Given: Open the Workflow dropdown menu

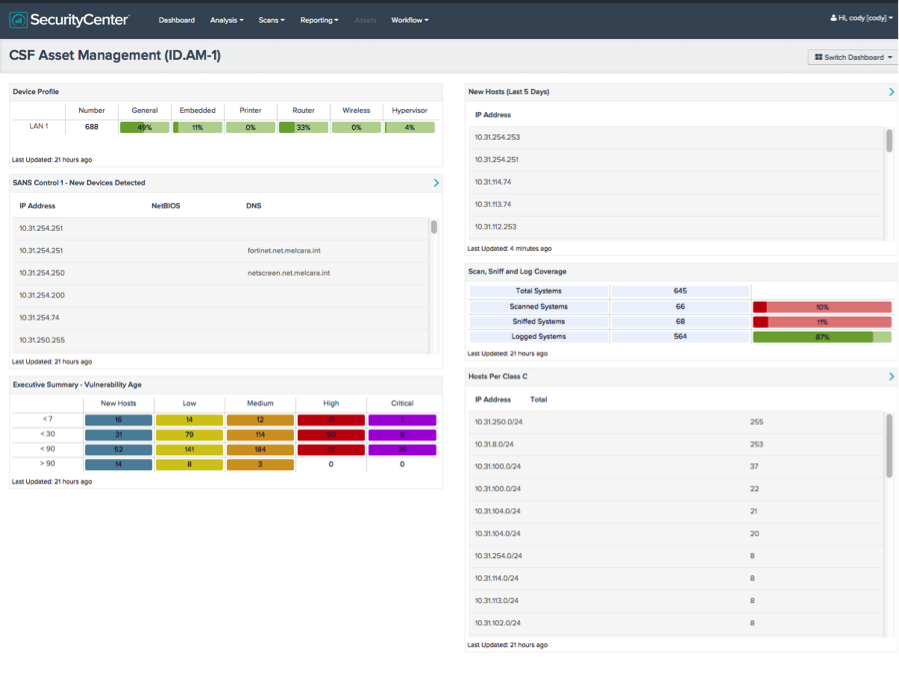Looking at the screenshot, I should pyautogui.click(x=409, y=20).
